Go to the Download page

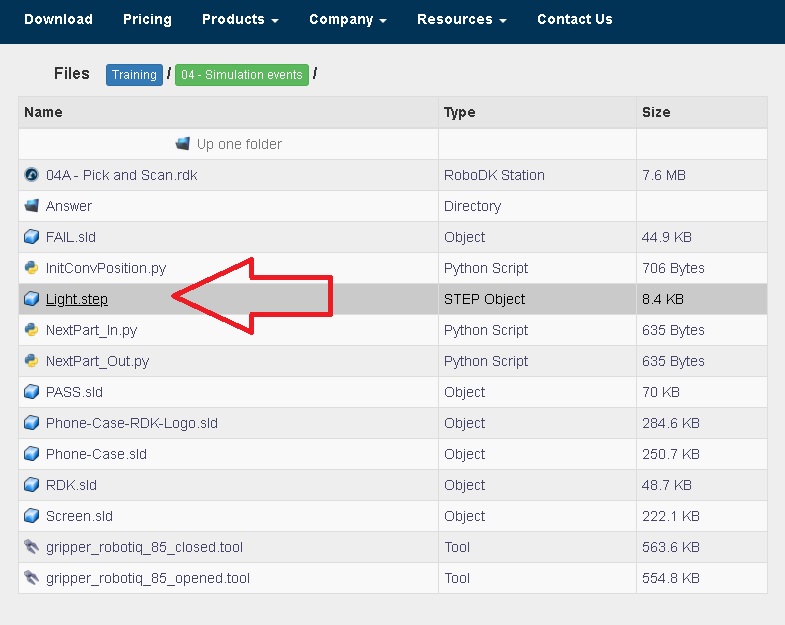coord(58,19)
